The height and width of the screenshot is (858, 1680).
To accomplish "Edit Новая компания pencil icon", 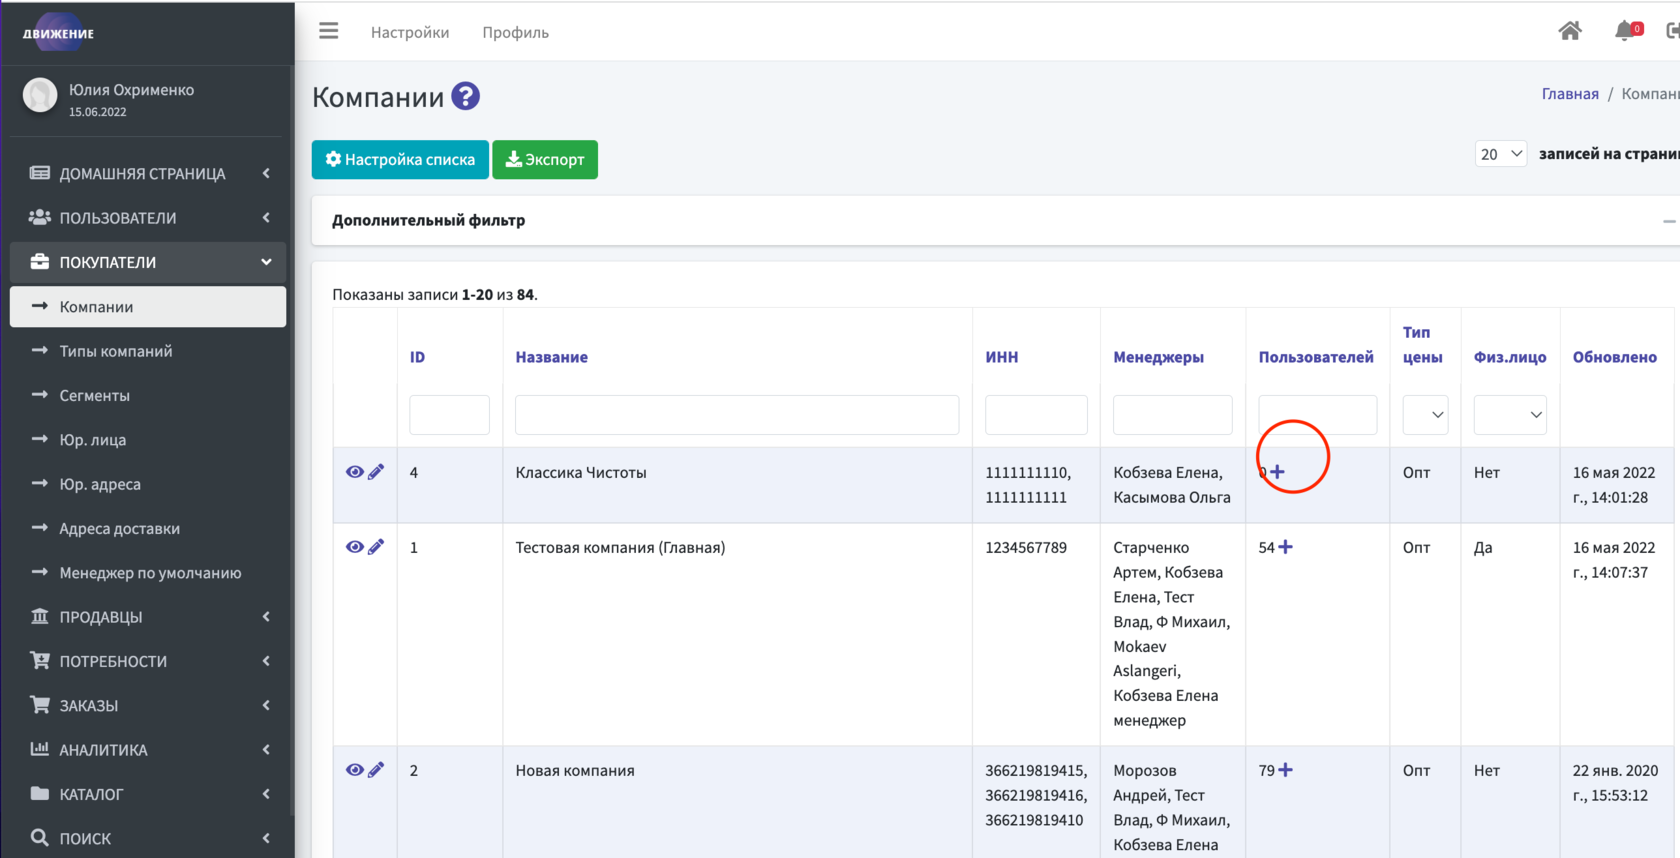I will pos(376,770).
